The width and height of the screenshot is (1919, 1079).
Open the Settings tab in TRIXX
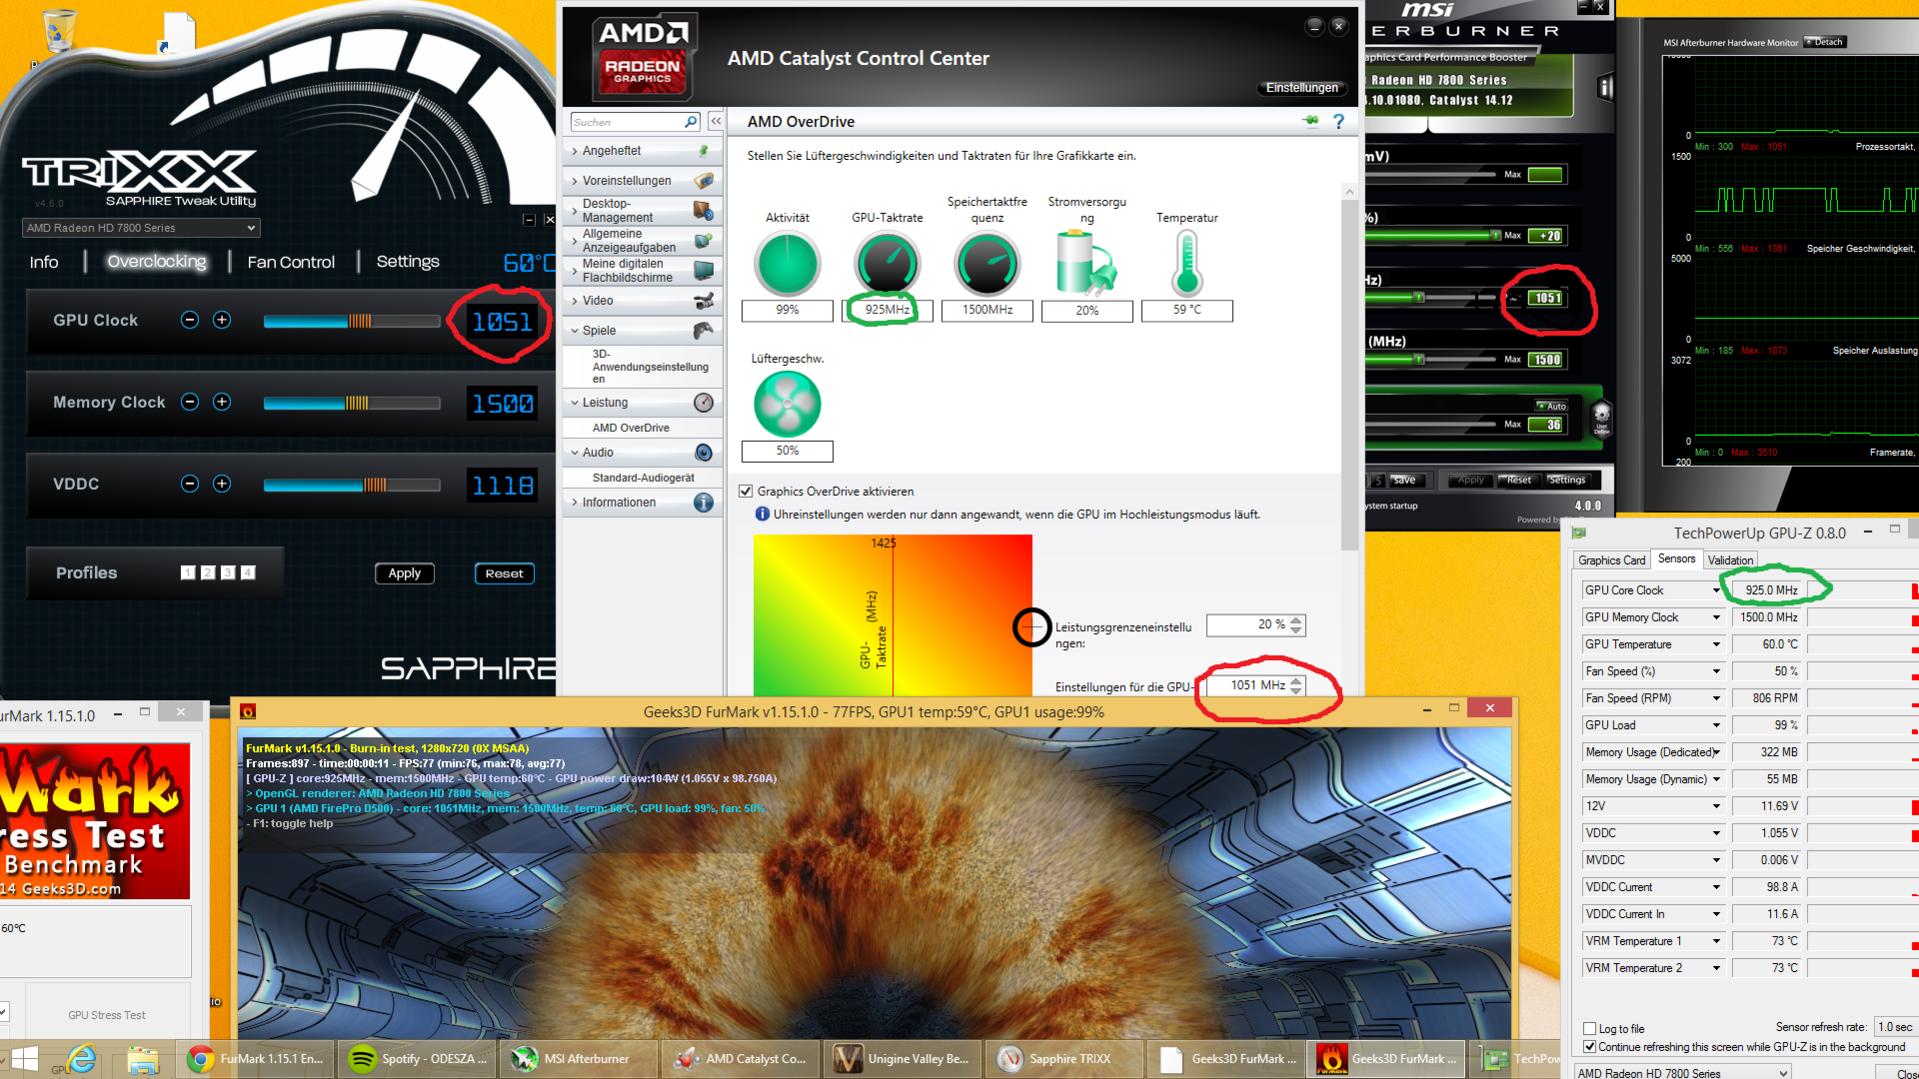tap(408, 262)
